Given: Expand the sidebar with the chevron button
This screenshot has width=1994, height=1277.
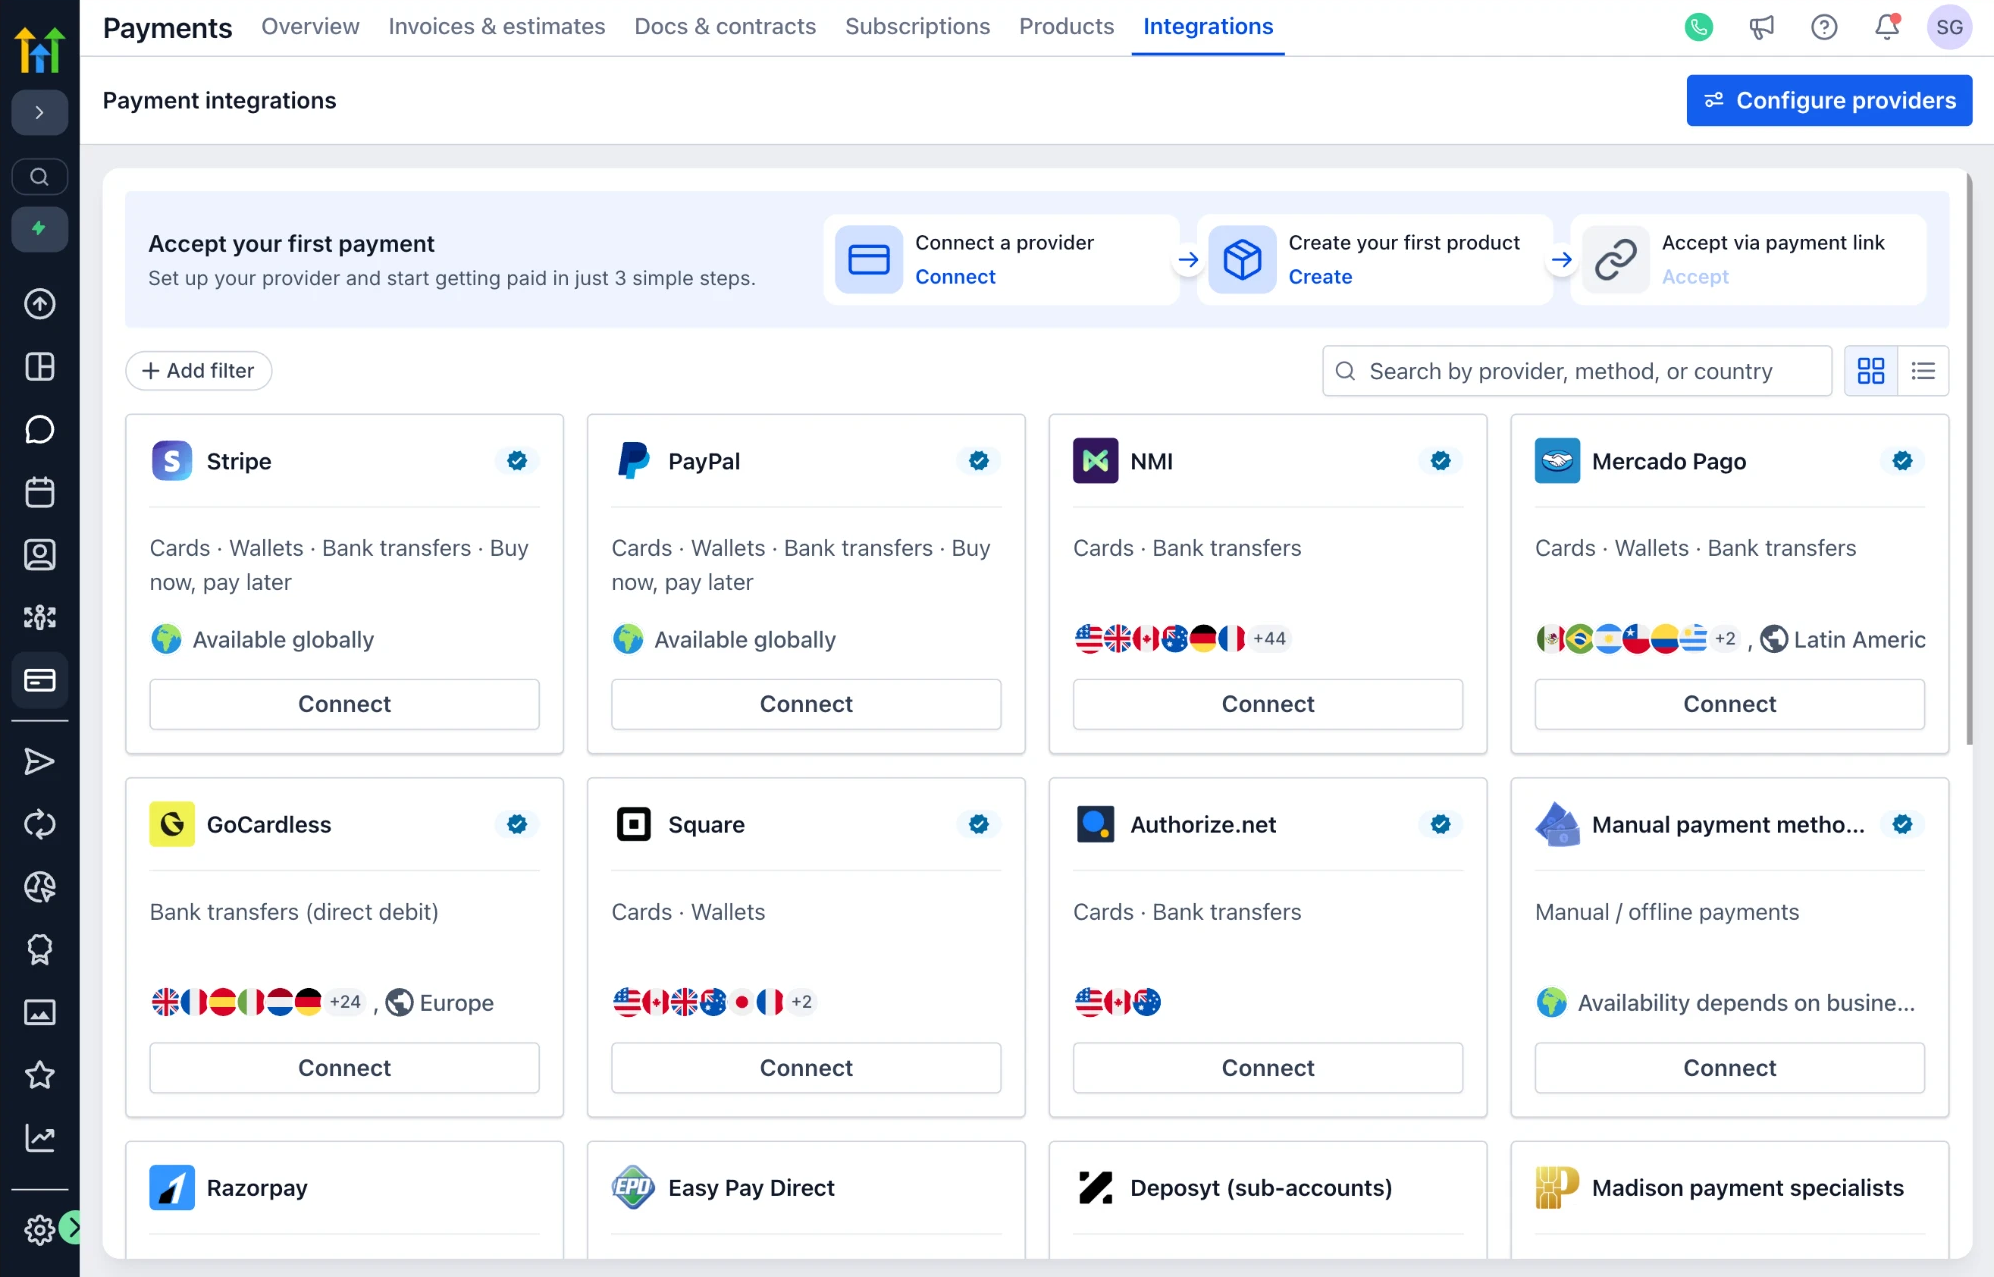Looking at the screenshot, I should click(39, 113).
